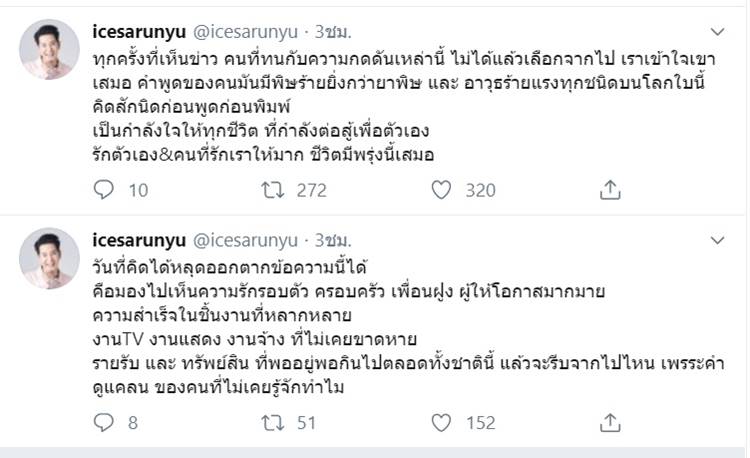Viewport: 750px width, 458px height.
Task: Open the icesarunyu profile name in second tweet
Action: [x=145, y=241]
